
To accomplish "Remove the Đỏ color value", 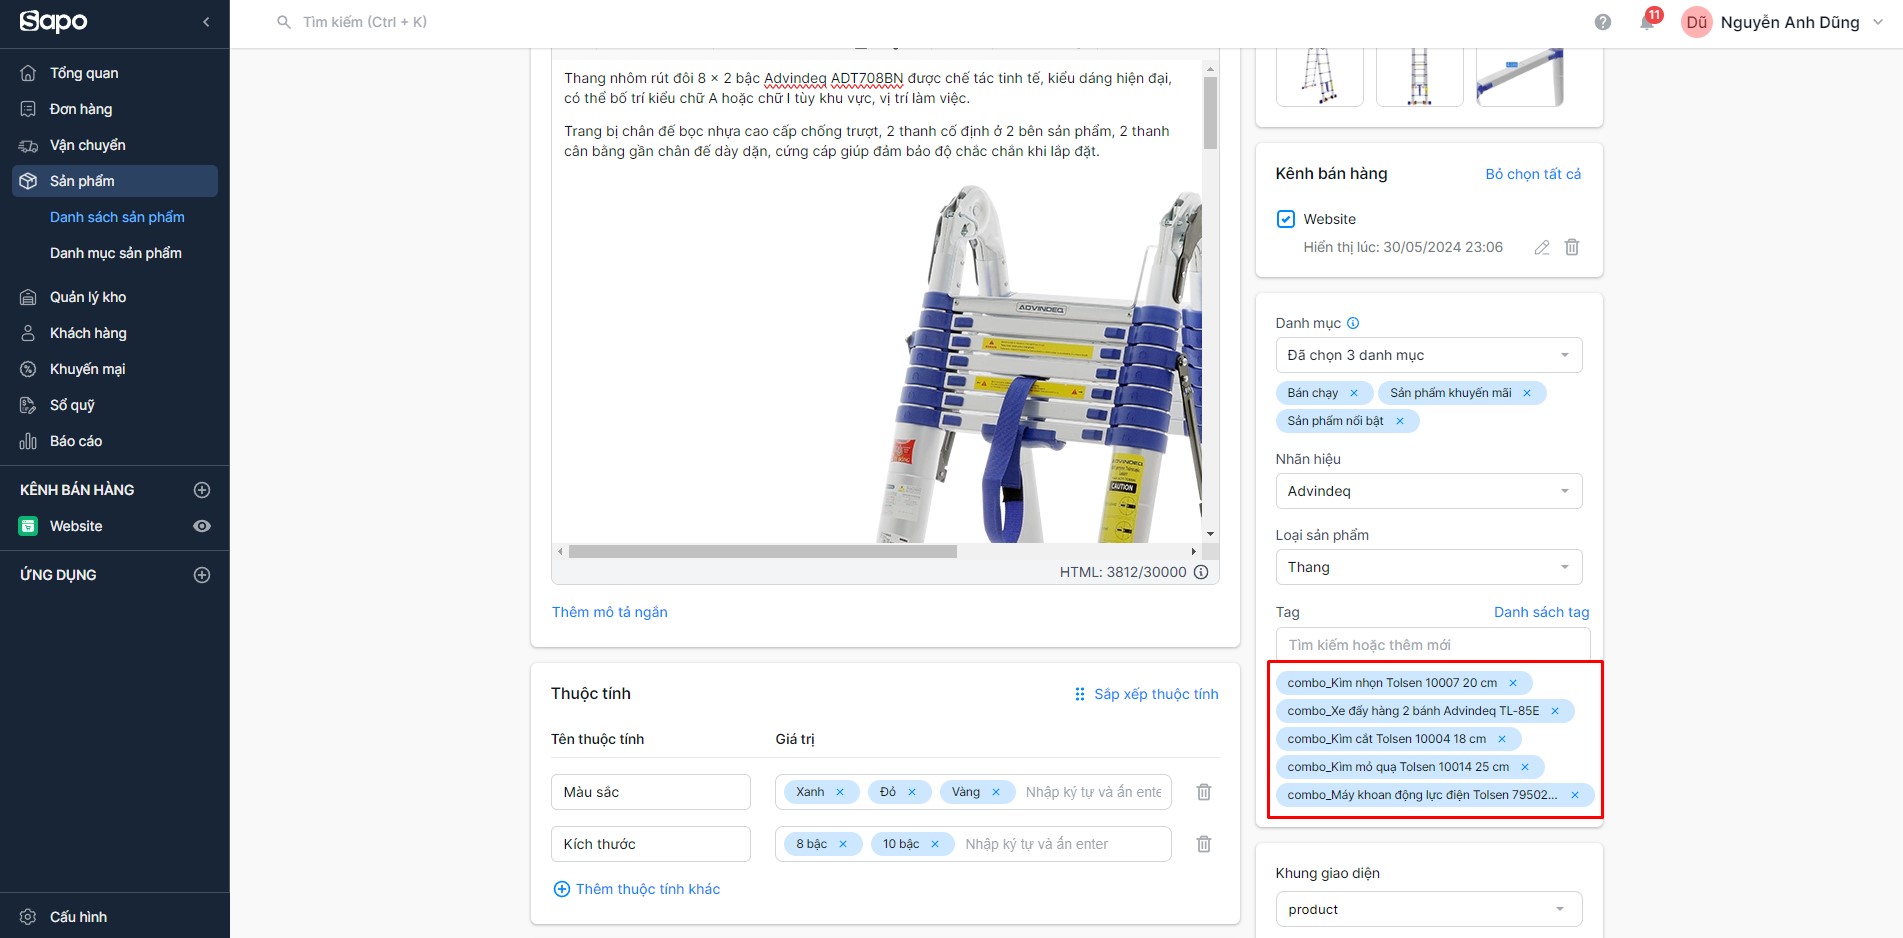I will (912, 792).
